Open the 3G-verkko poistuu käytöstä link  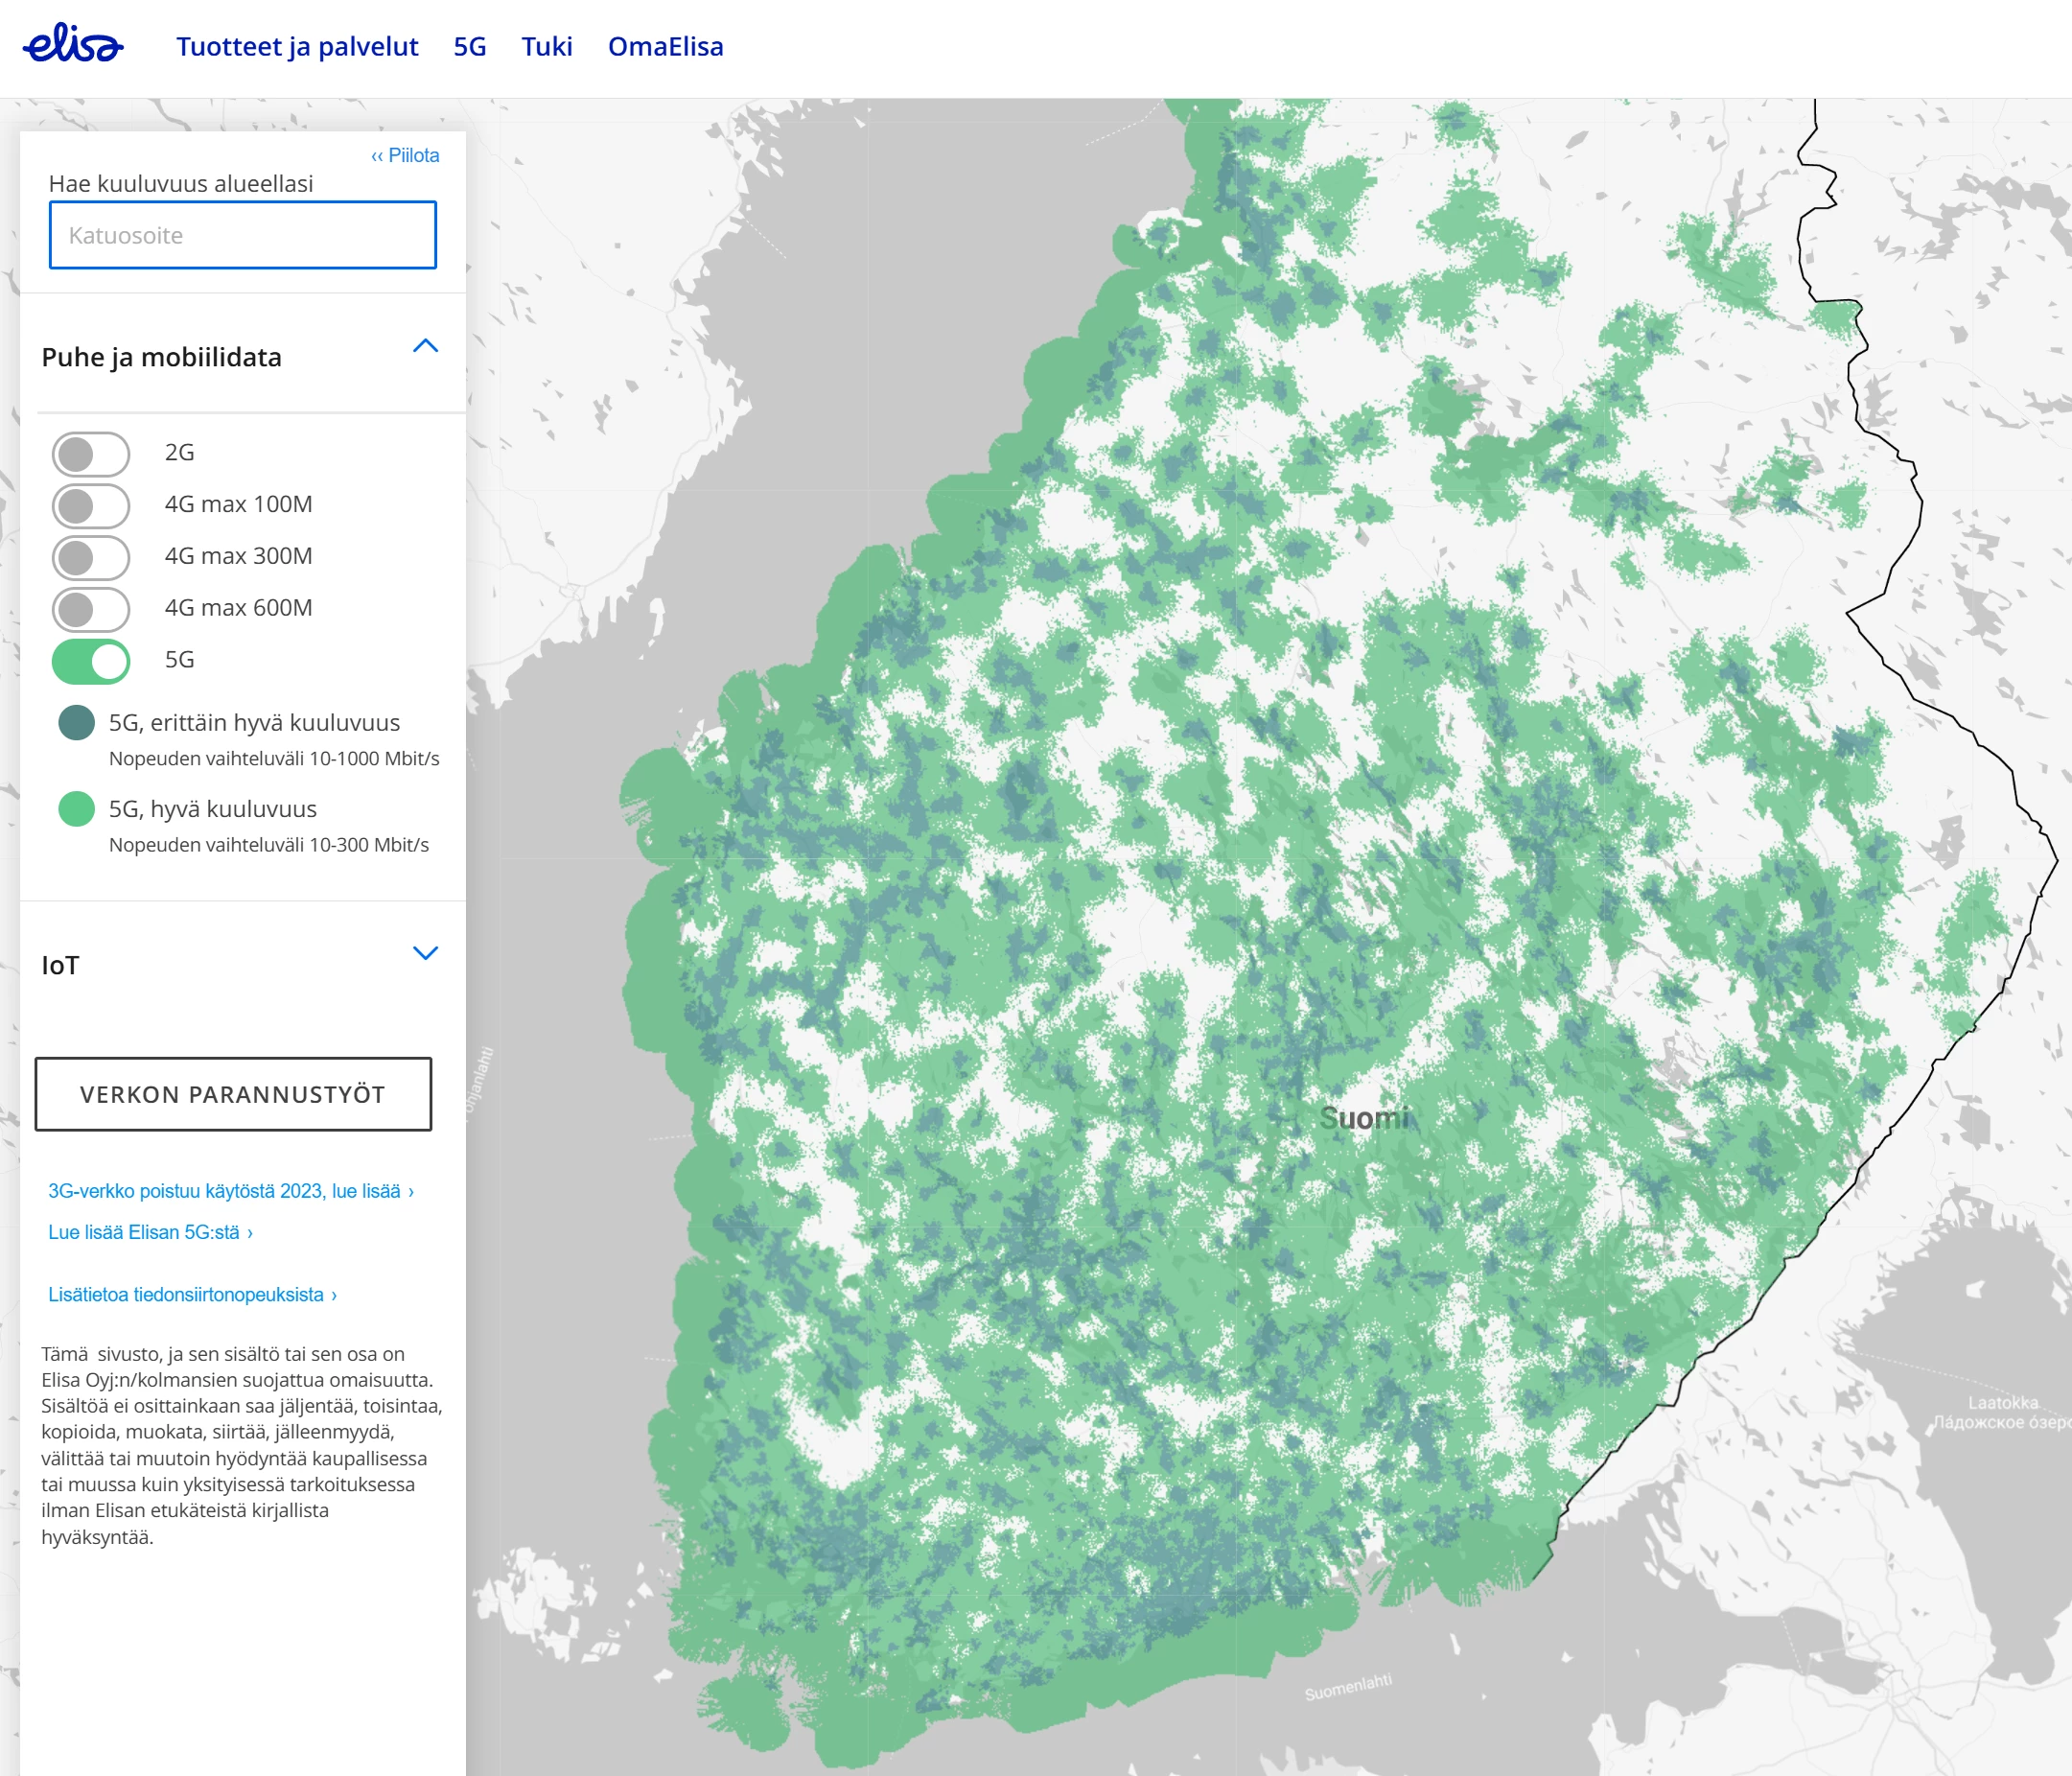pos(230,1191)
